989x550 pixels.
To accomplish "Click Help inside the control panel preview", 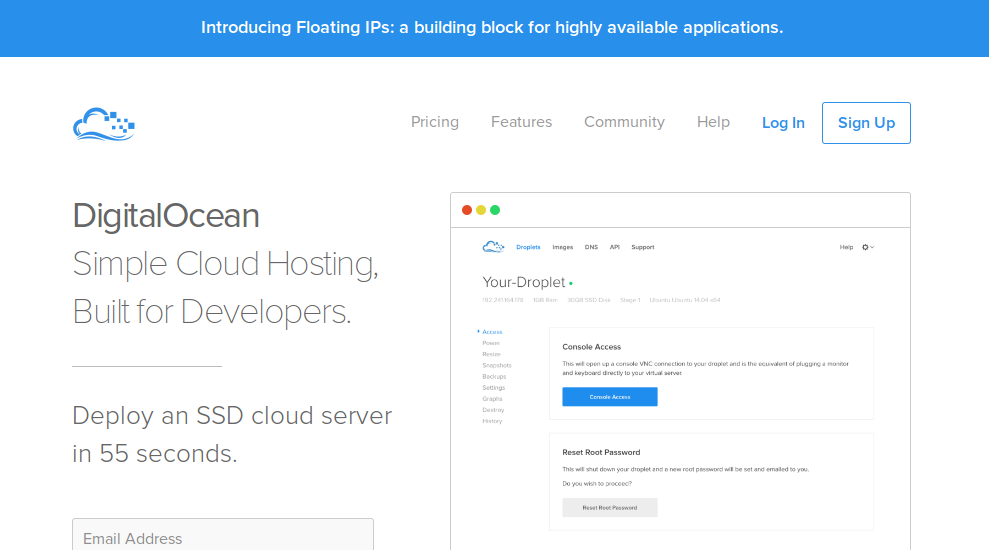I will 846,247.
